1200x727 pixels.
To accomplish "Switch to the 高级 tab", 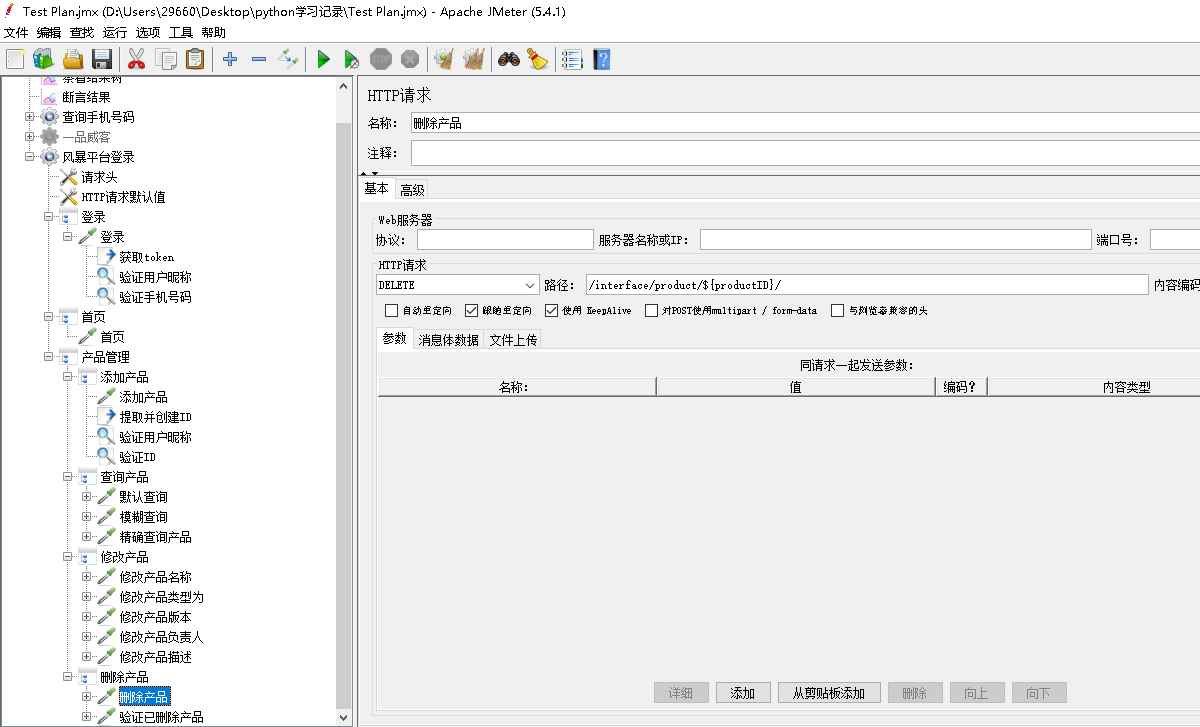I will pyautogui.click(x=412, y=190).
